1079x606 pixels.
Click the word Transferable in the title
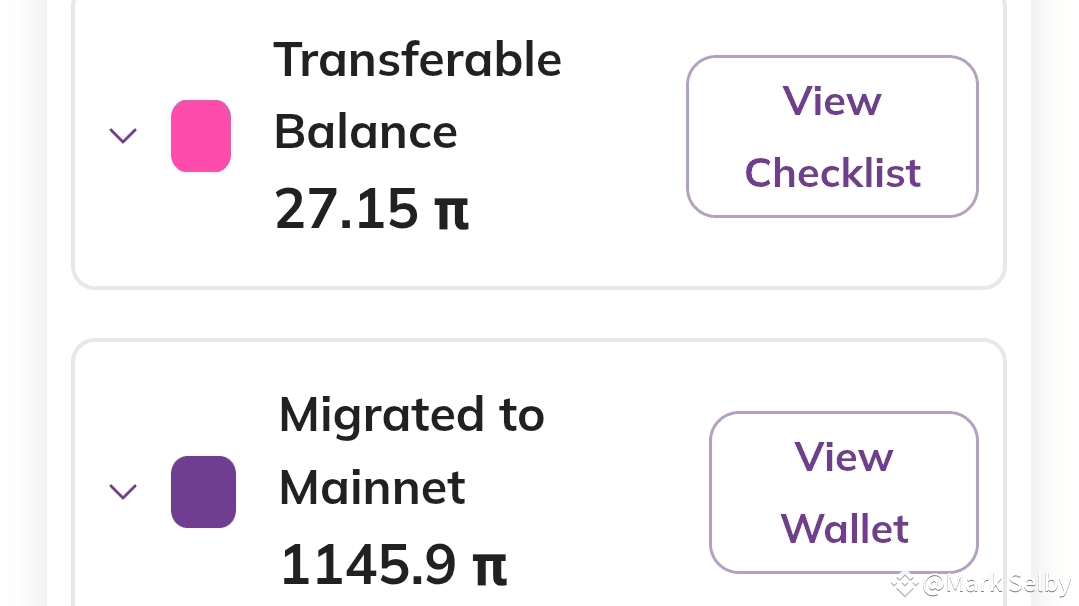click(x=417, y=60)
